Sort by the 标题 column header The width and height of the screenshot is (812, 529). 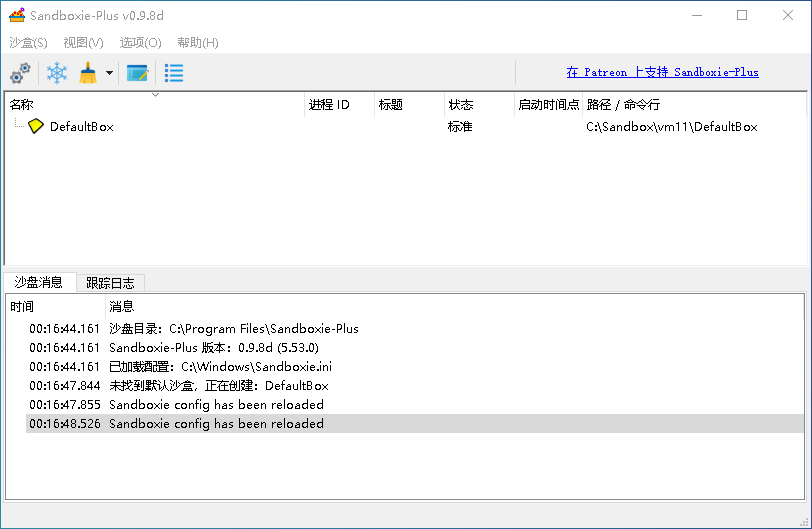coord(409,105)
